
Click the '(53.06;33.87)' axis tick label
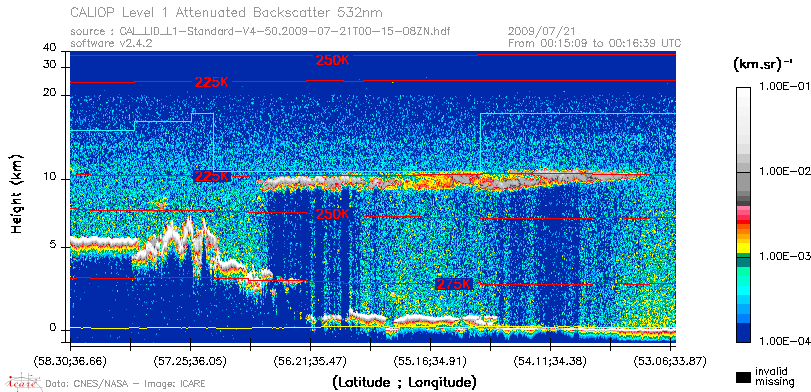point(670,360)
